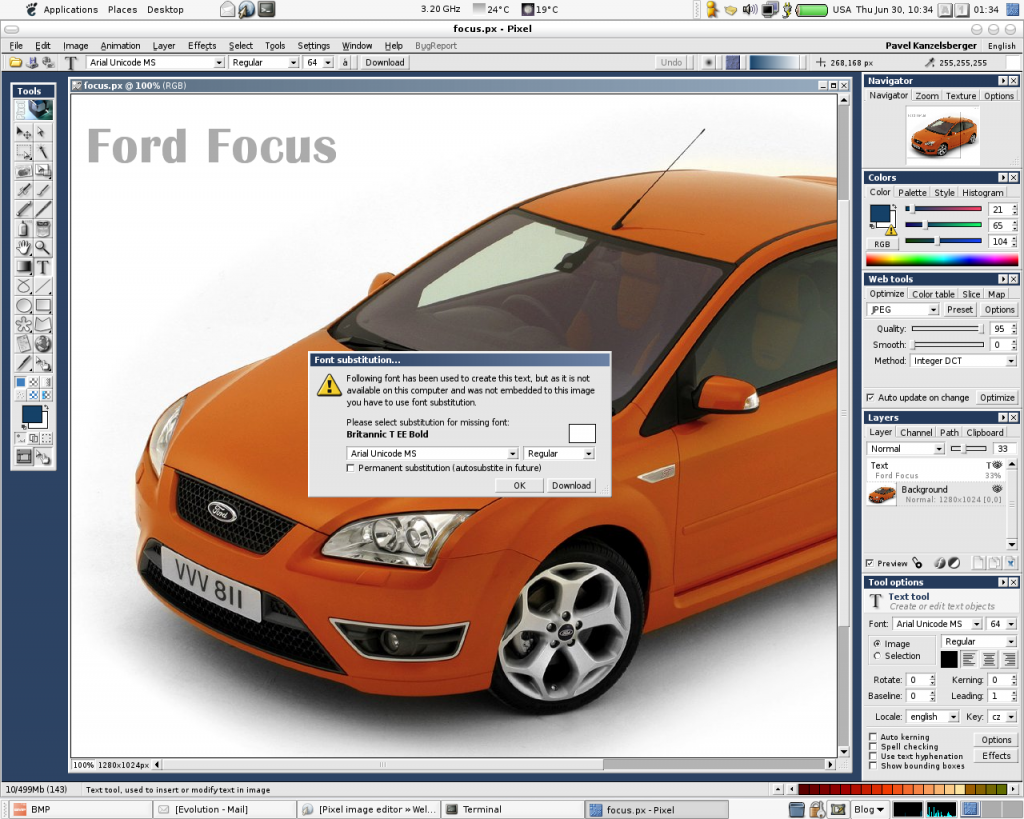
Task: Enable Show bounding boxes checkbox
Action: click(x=873, y=766)
